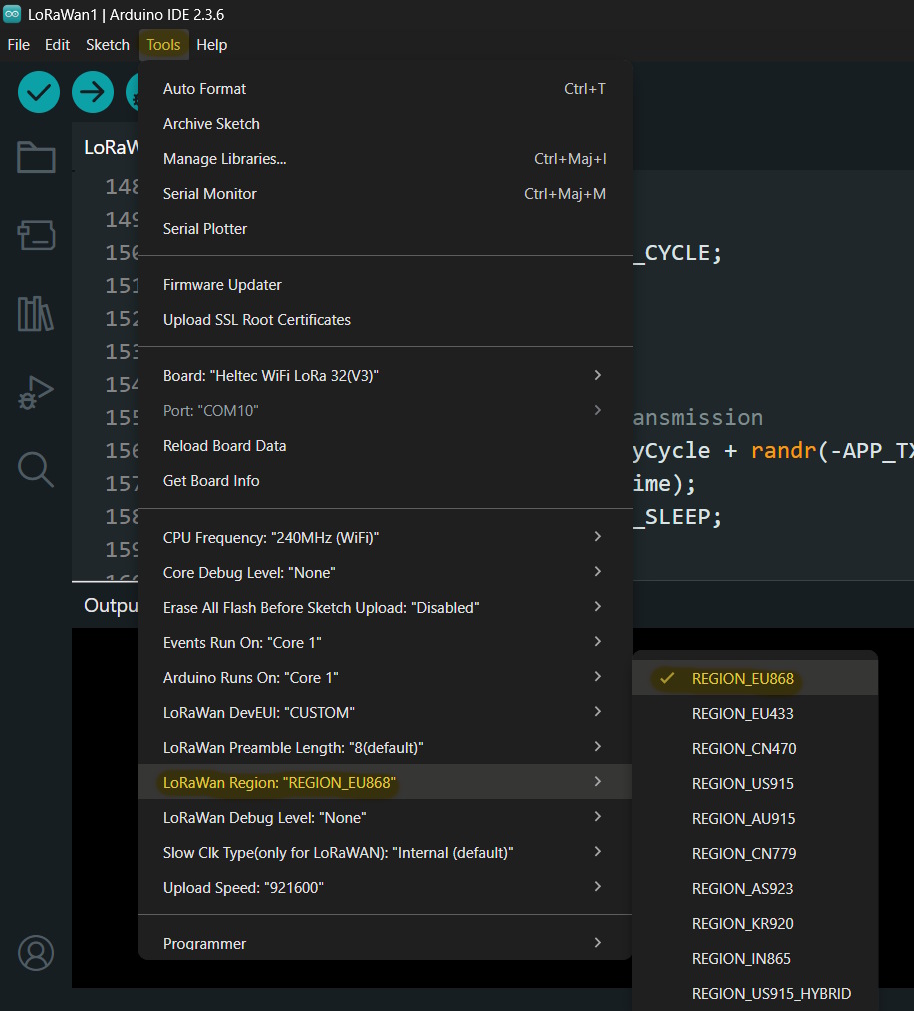Select the checked REGION_EU868 option

(x=755, y=678)
